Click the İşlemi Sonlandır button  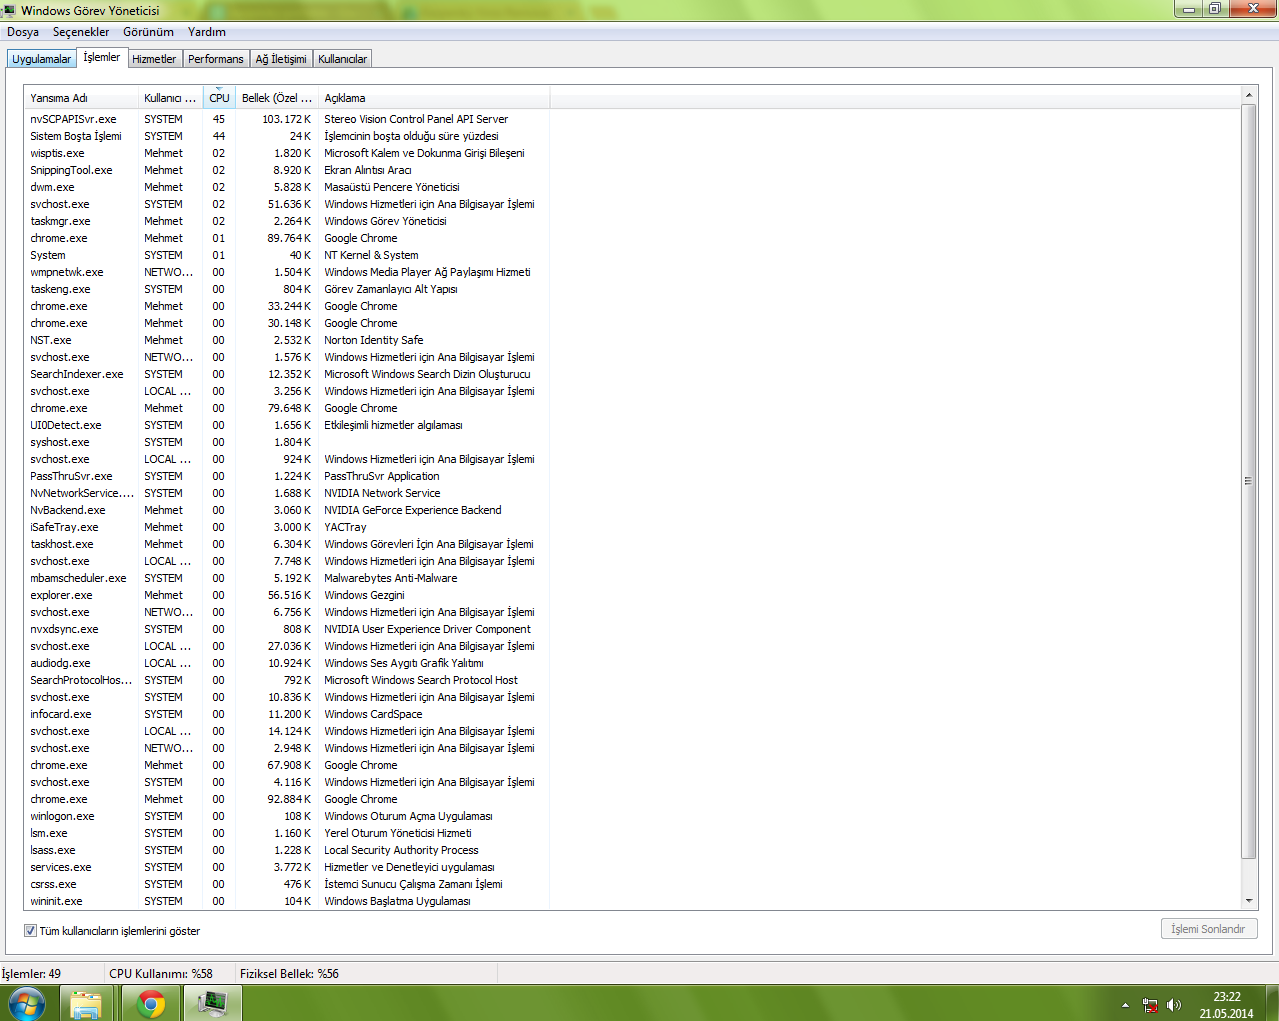pos(1208,929)
